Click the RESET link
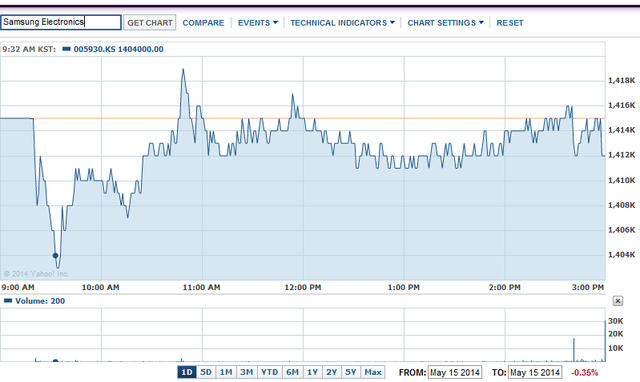The height and width of the screenshot is (382, 640). pyautogui.click(x=510, y=23)
